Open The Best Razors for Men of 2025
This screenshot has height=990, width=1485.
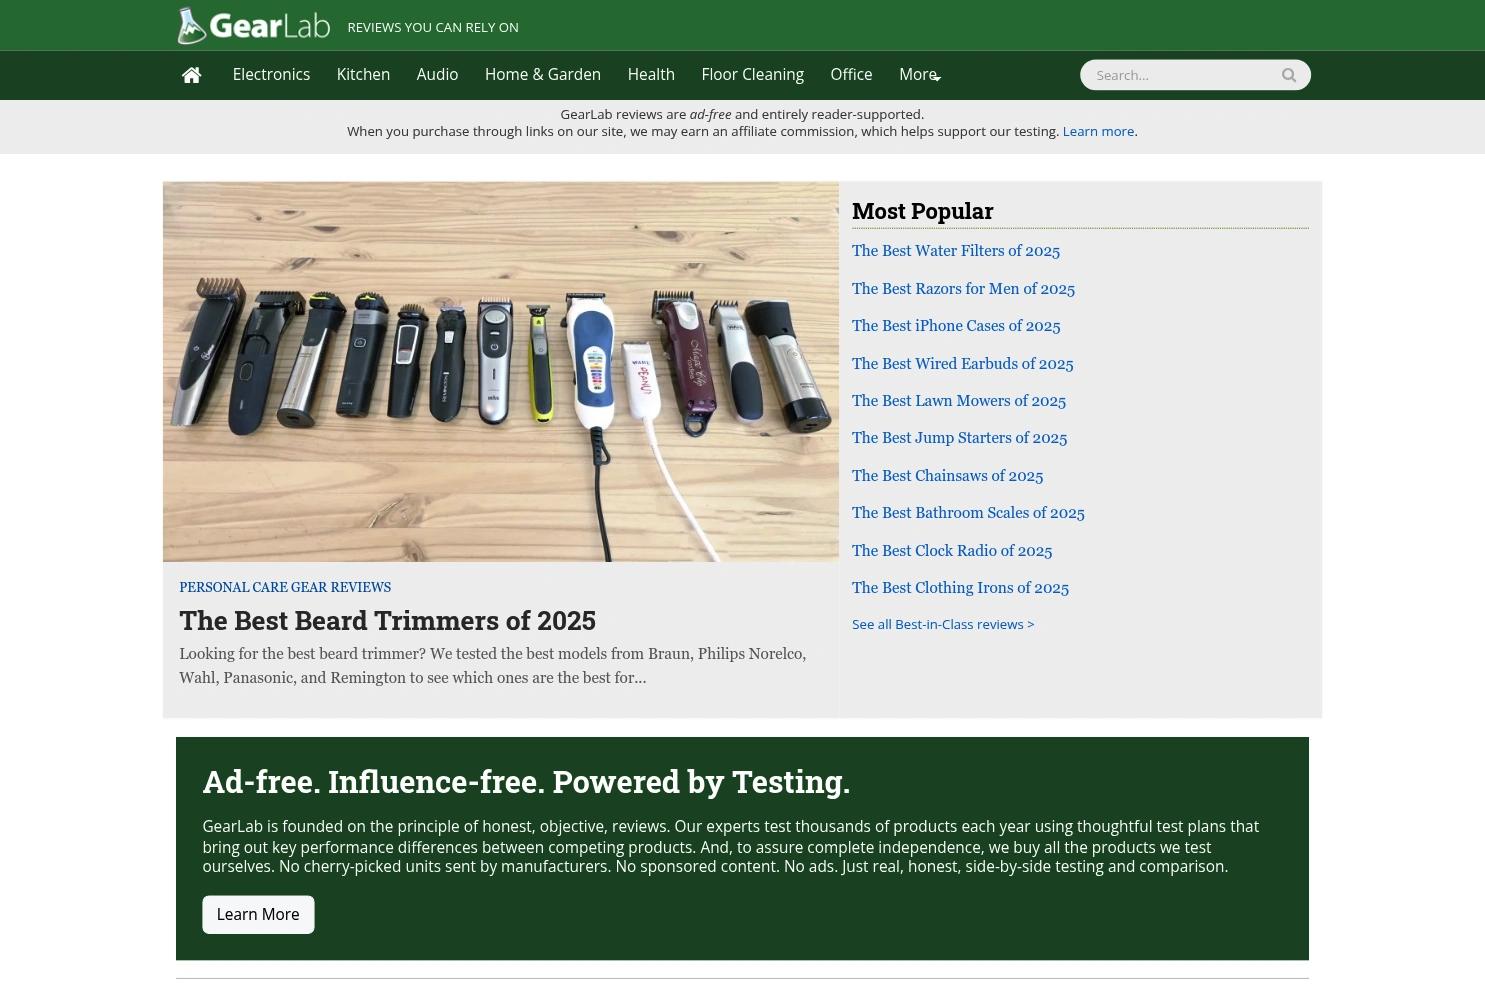point(963,288)
